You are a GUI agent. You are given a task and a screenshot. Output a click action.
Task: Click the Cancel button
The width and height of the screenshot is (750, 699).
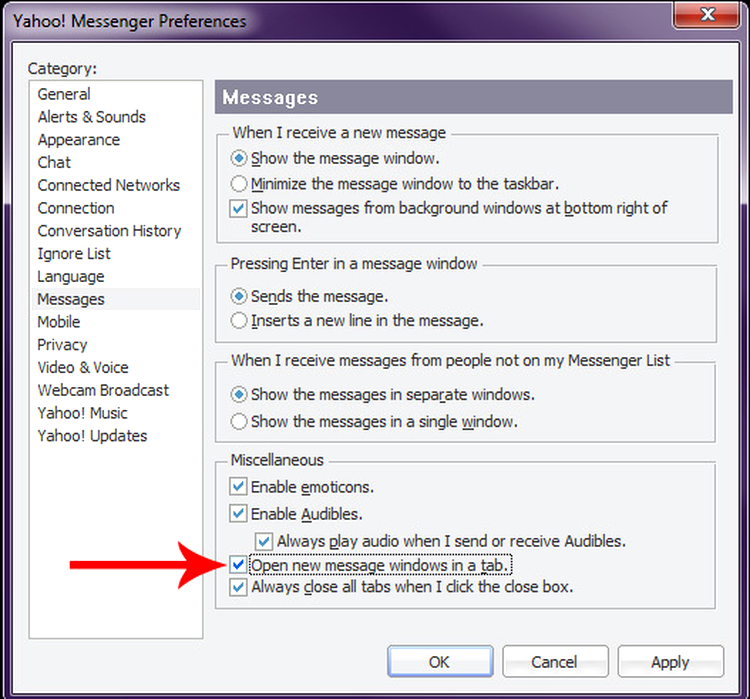[x=555, y=662]
